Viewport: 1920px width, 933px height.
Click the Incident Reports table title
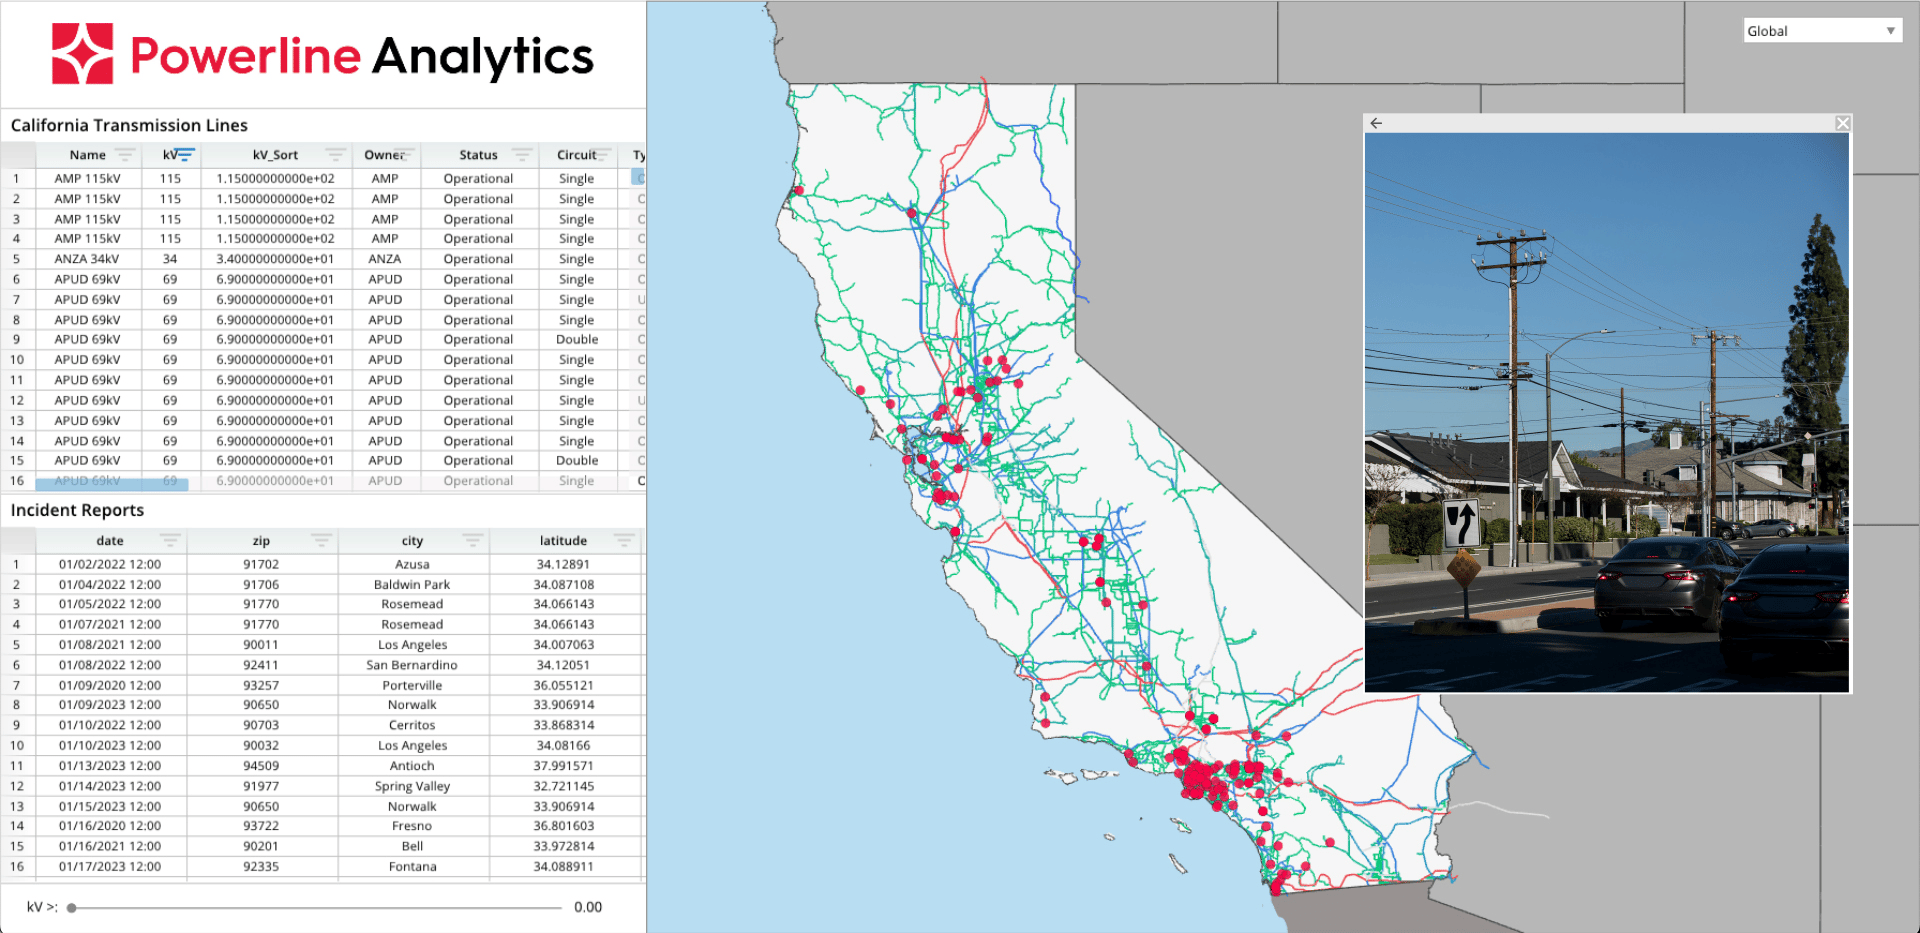tap(77, 510)
